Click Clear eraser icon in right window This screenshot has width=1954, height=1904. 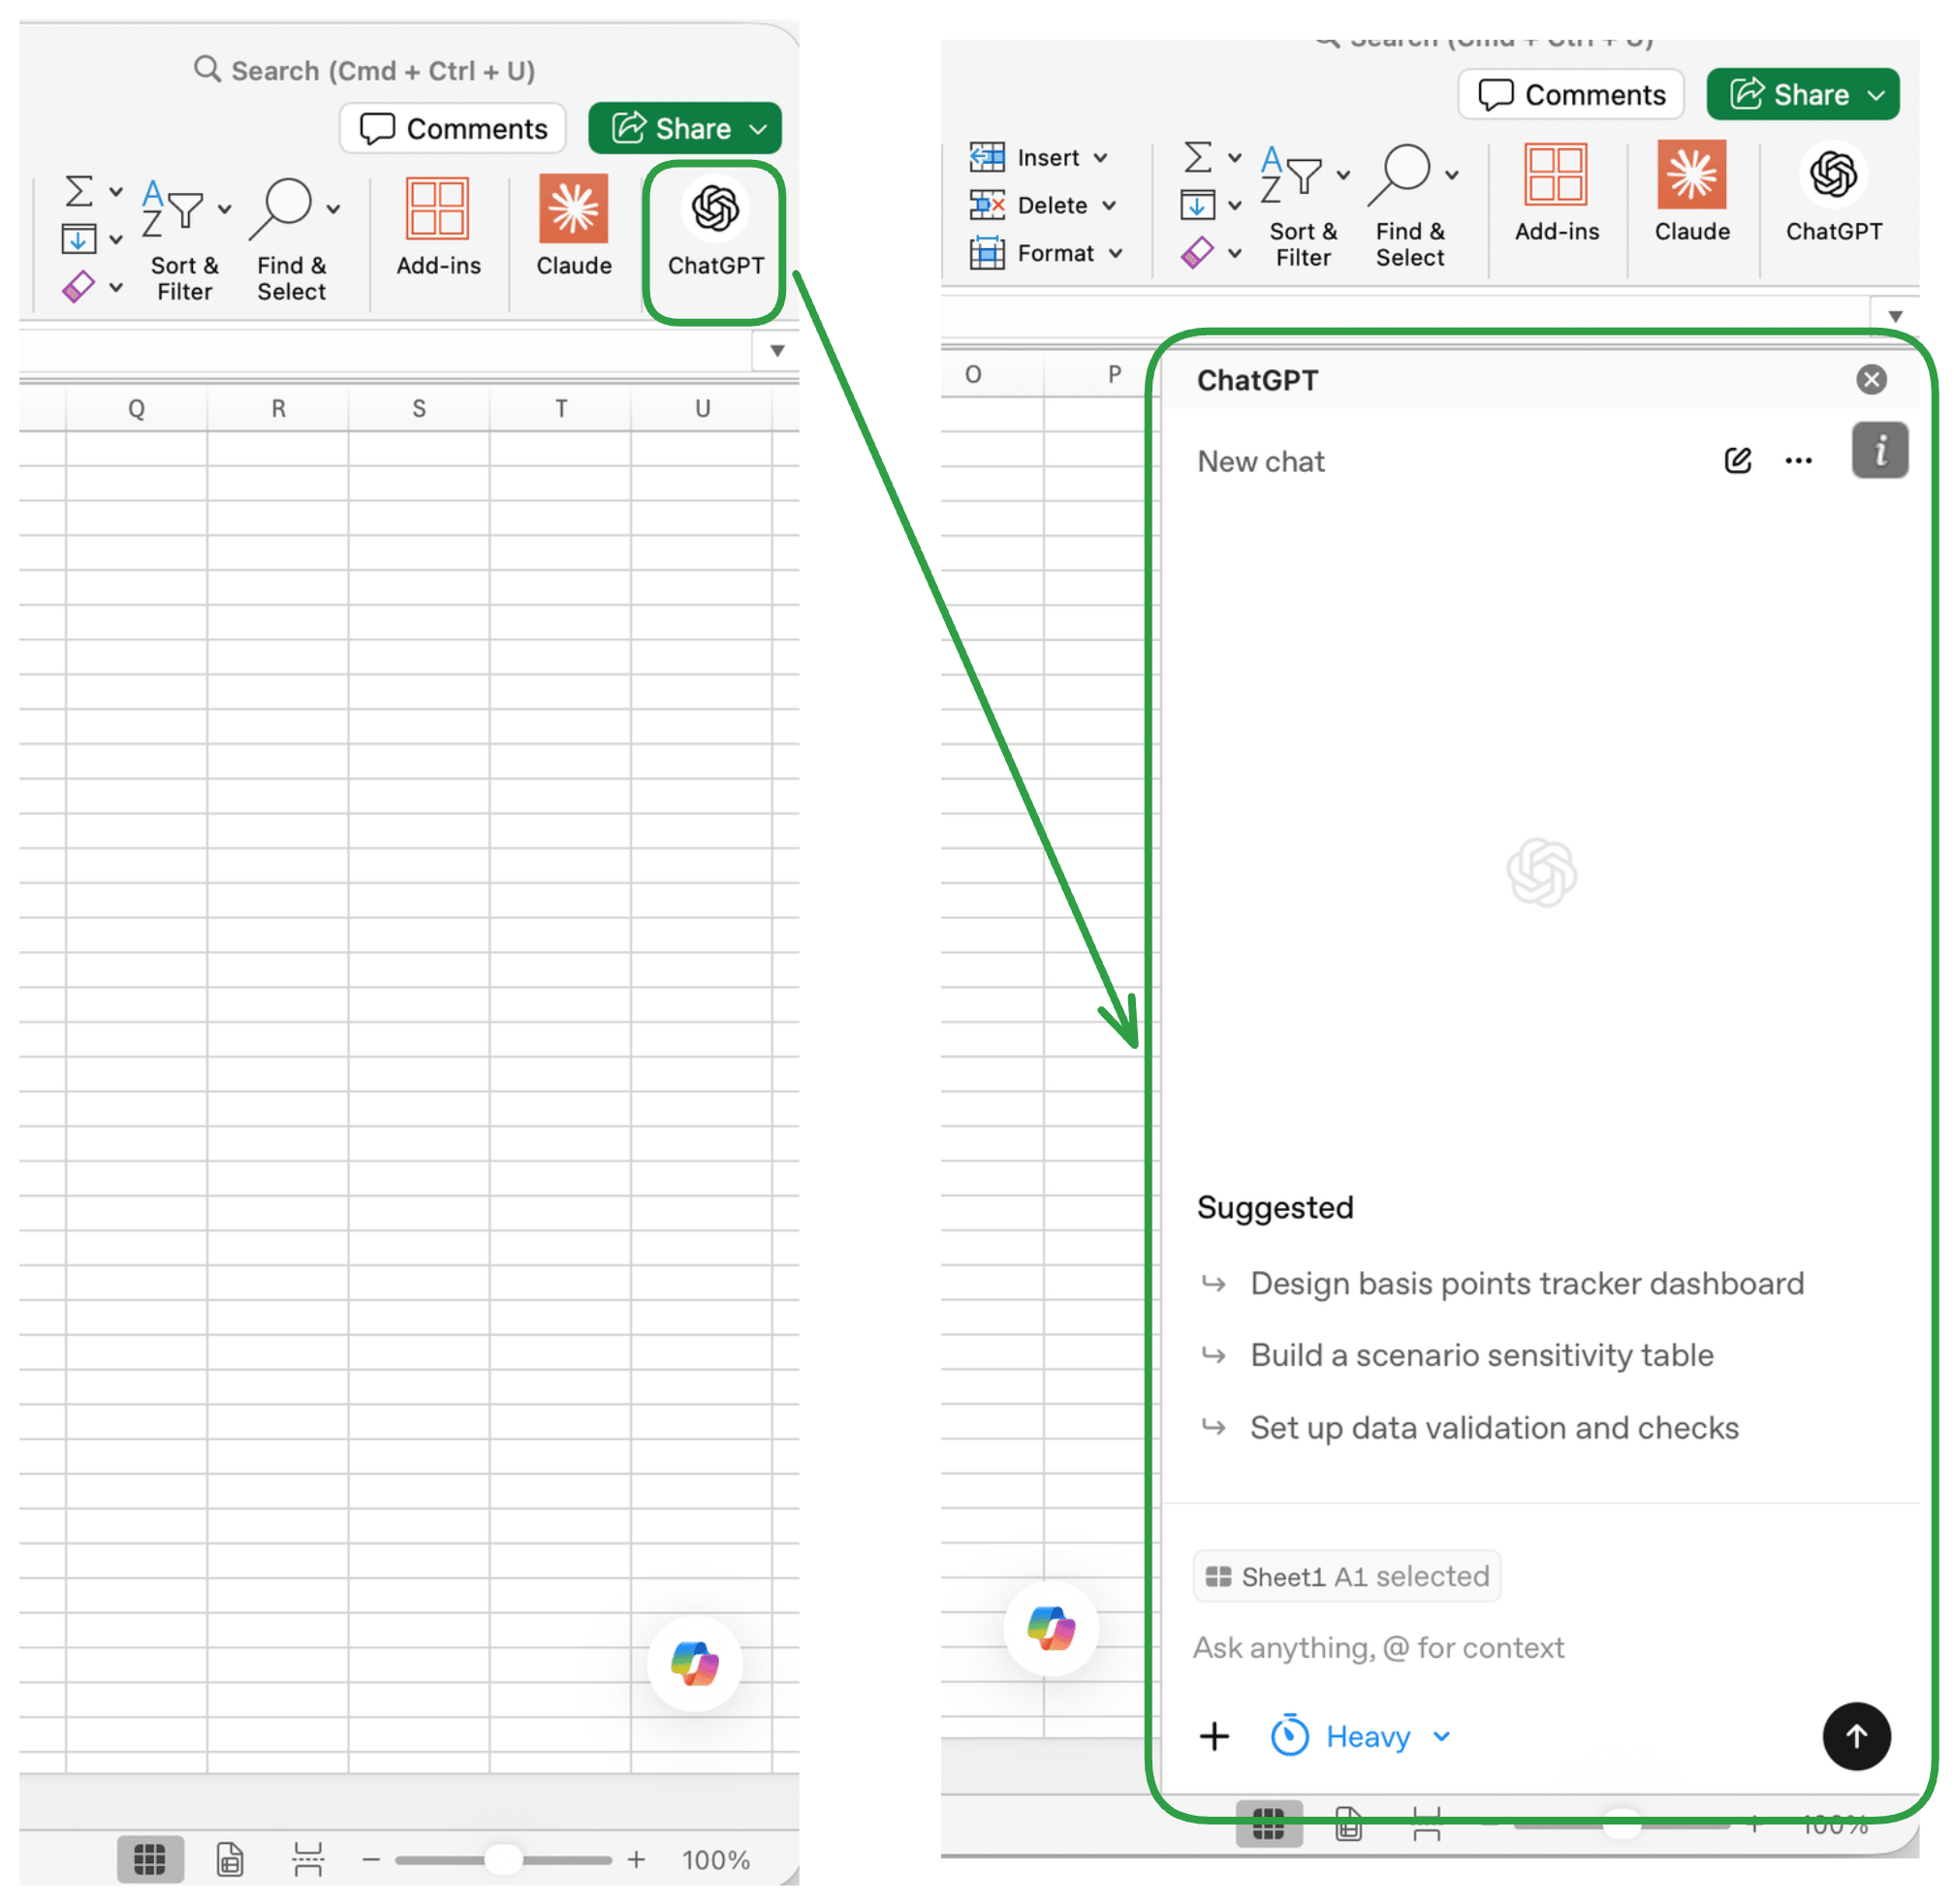[x=1198, y=253]
